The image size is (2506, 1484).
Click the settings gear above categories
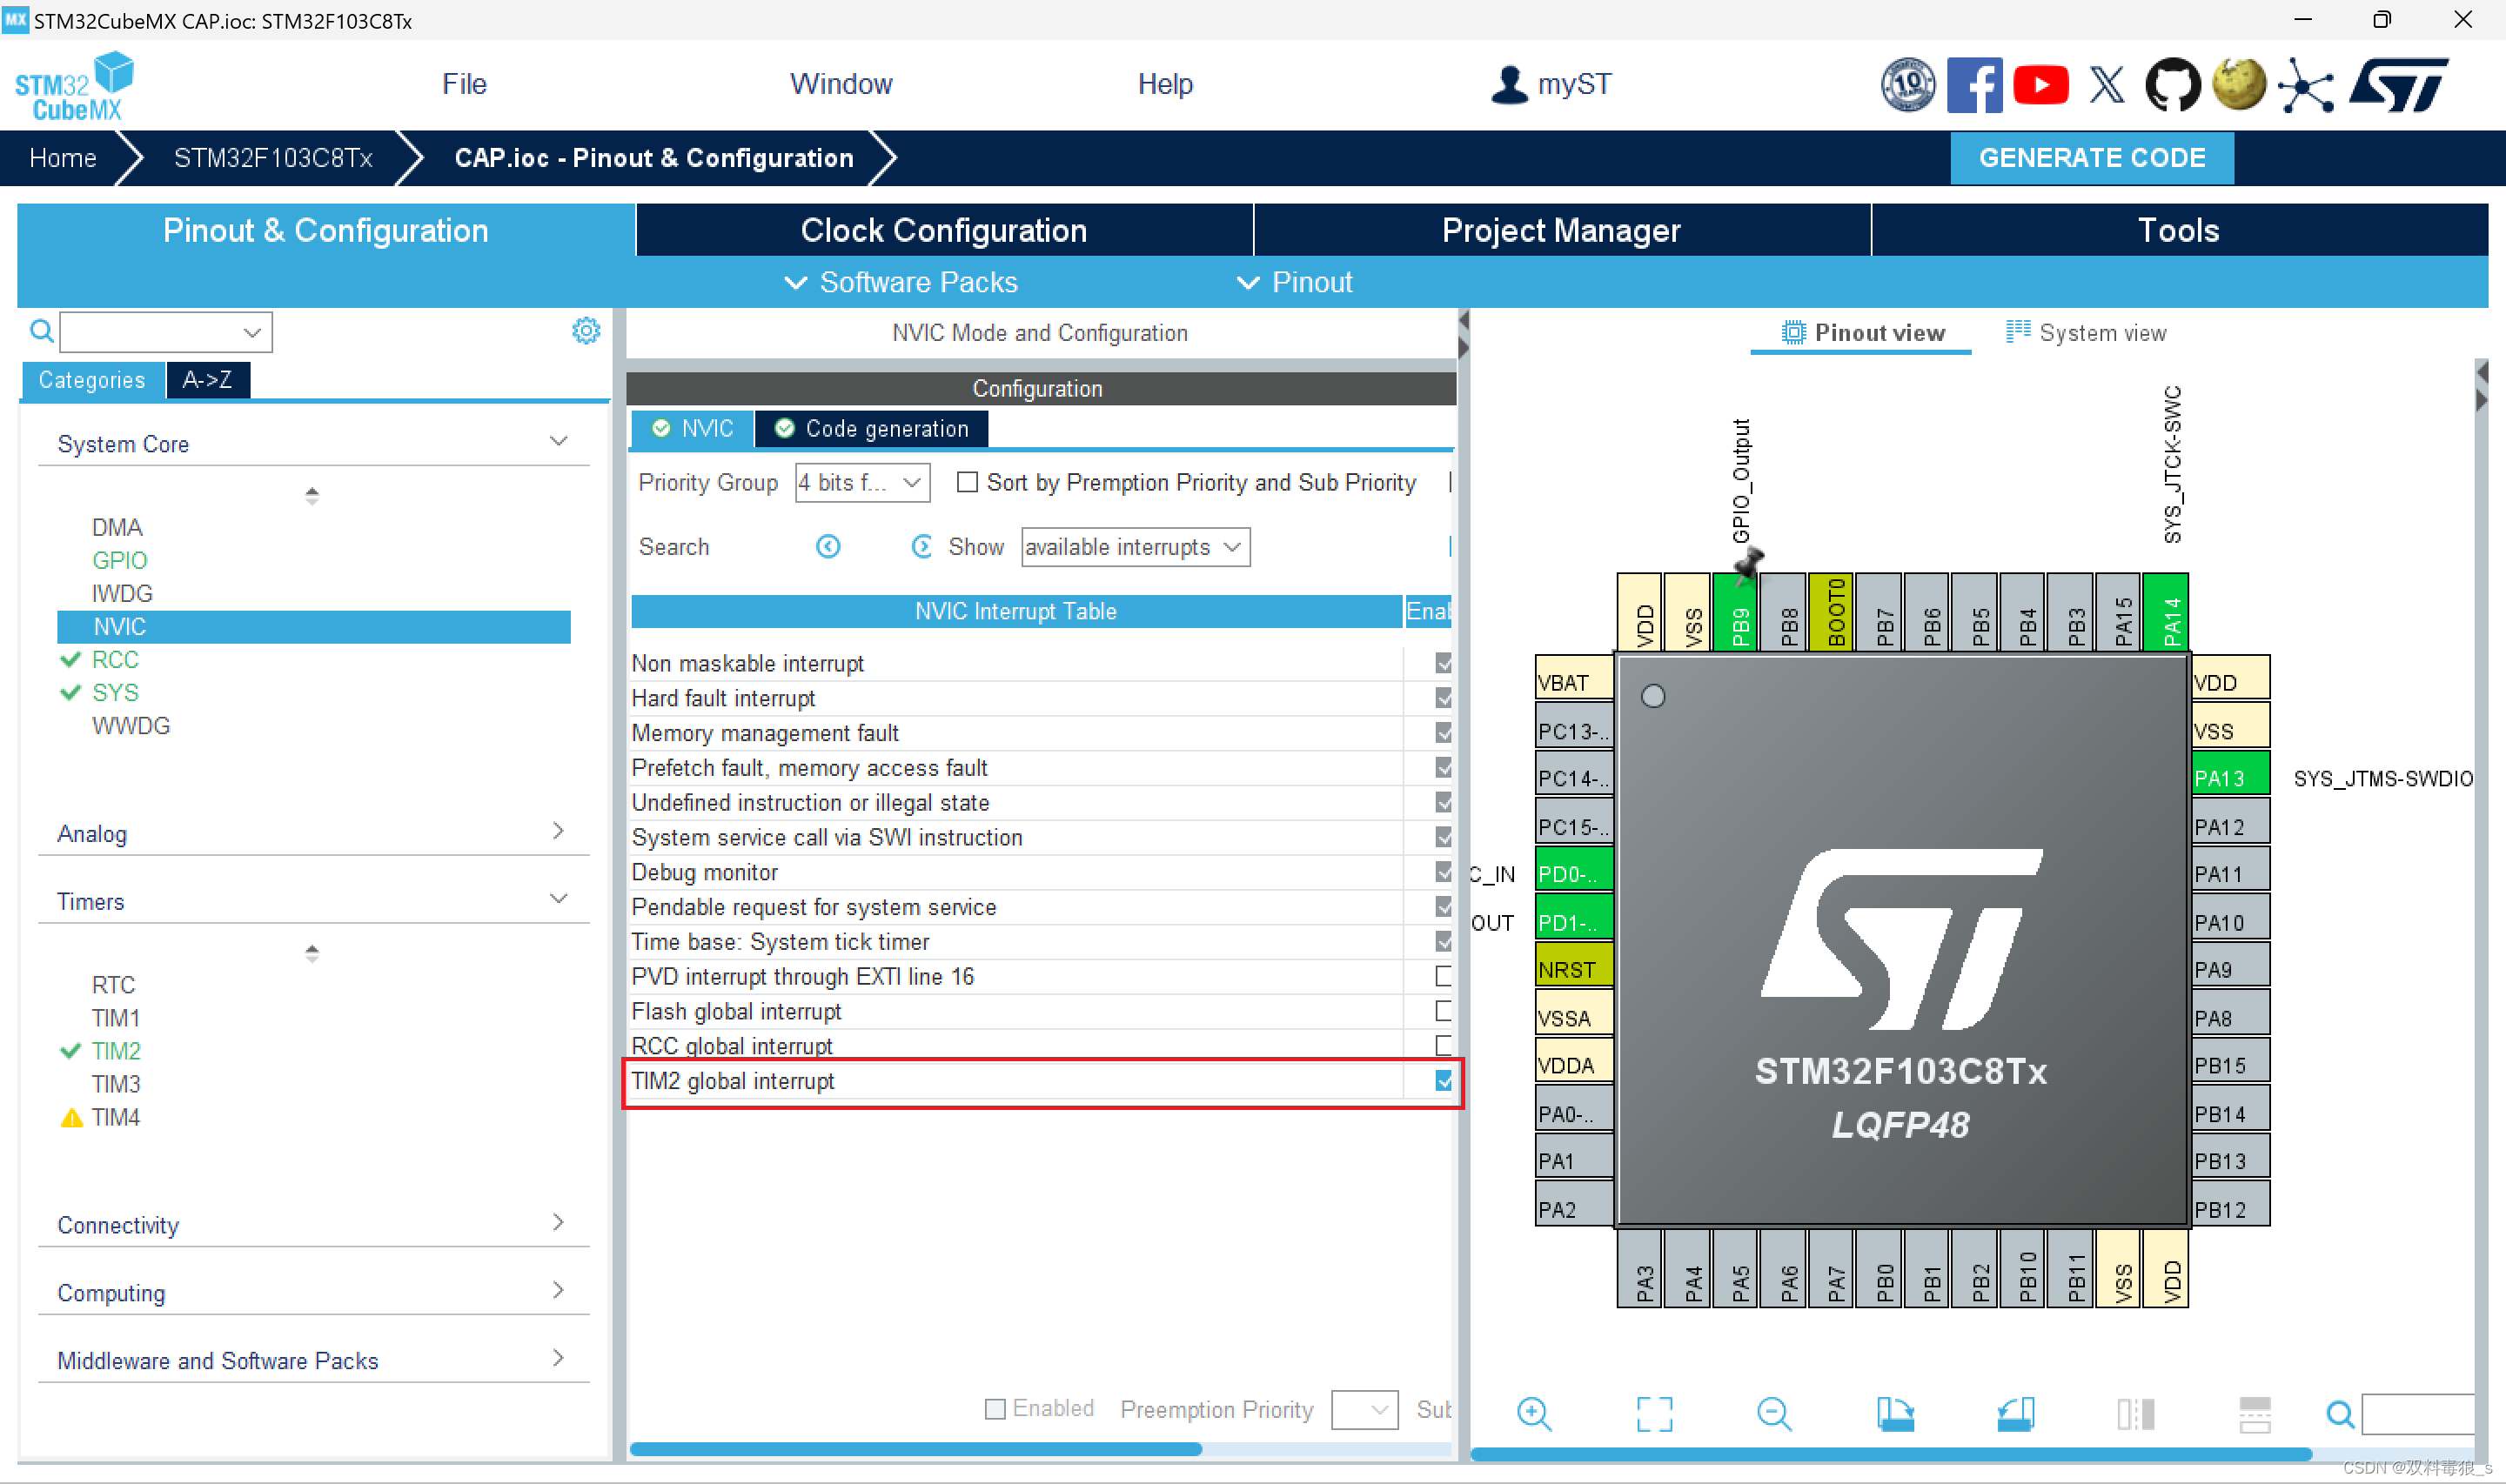(x=586, y=331)
